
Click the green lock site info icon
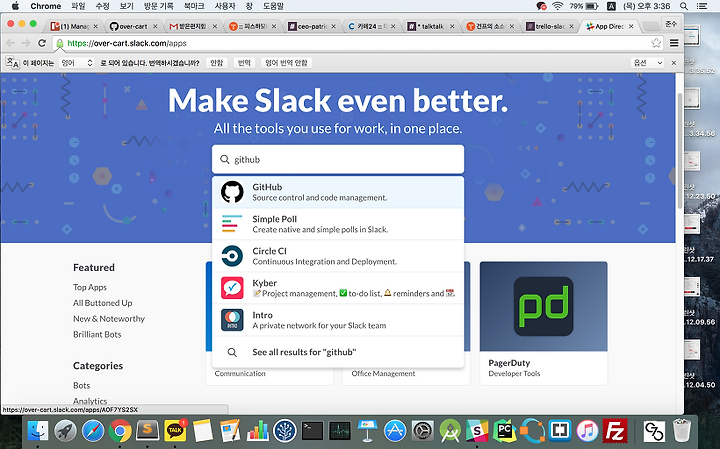click(59, 43)
